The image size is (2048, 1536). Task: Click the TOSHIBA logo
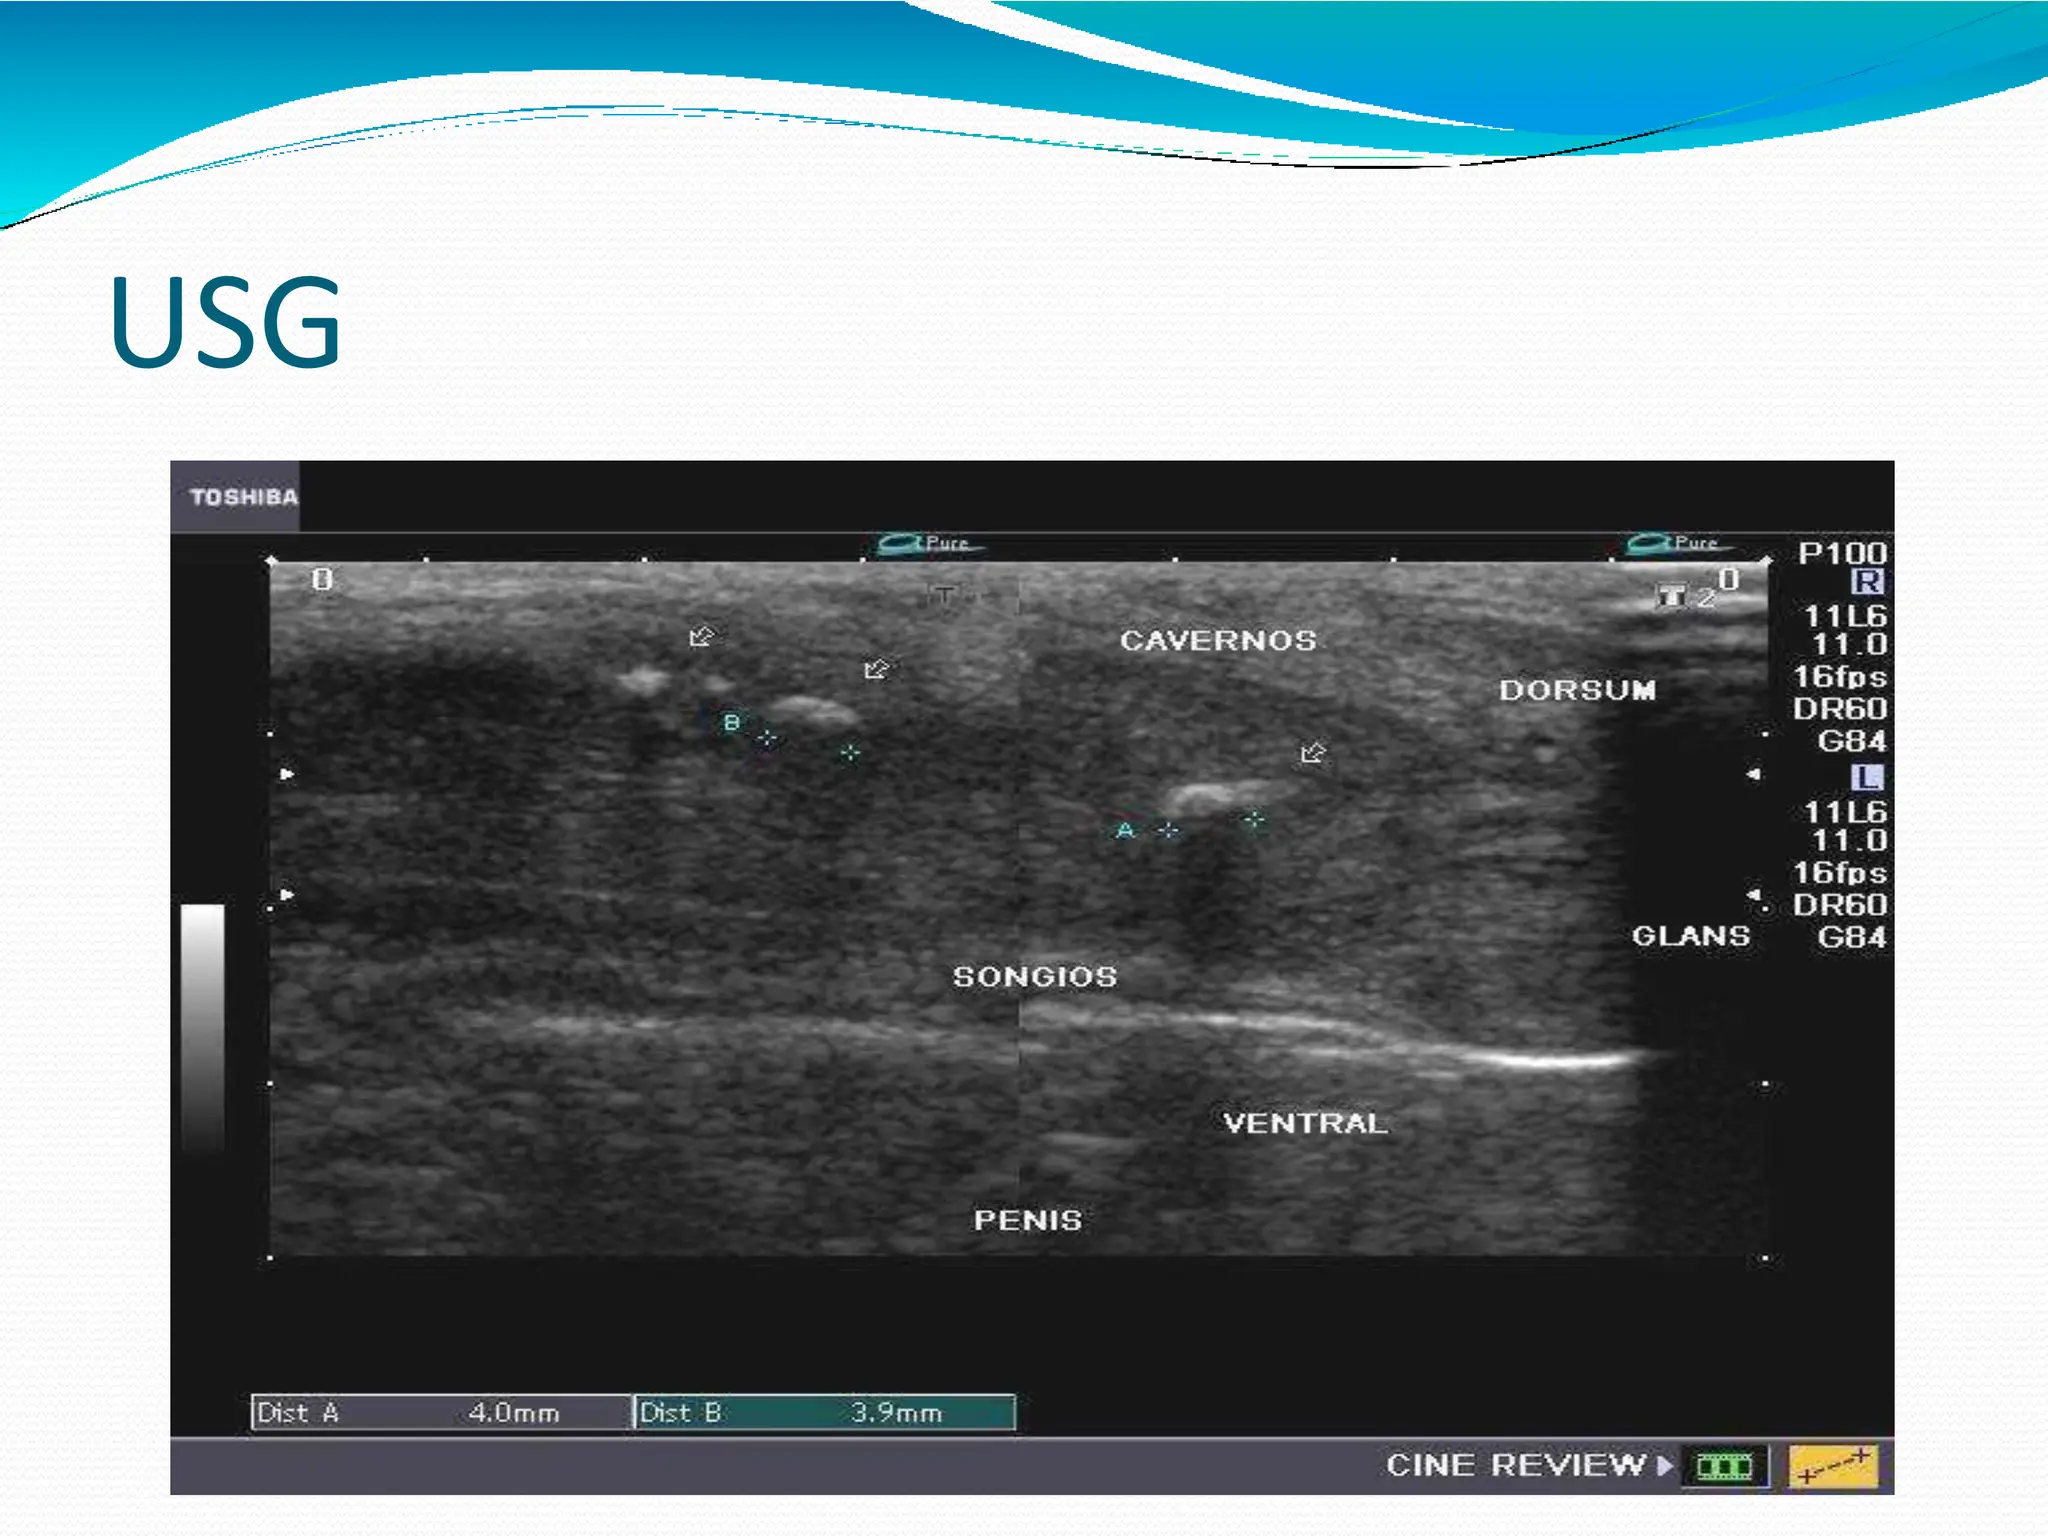pos(243,497)
